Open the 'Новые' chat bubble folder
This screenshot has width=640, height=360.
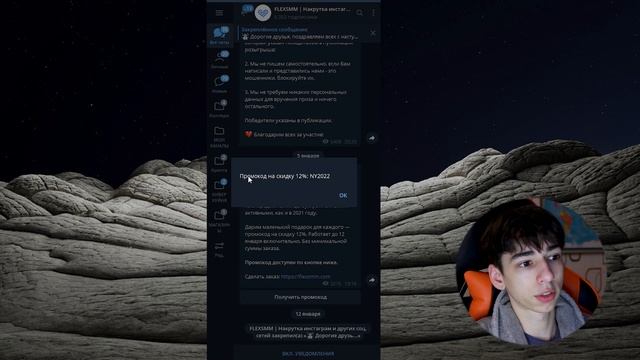(x=220, y=84)
